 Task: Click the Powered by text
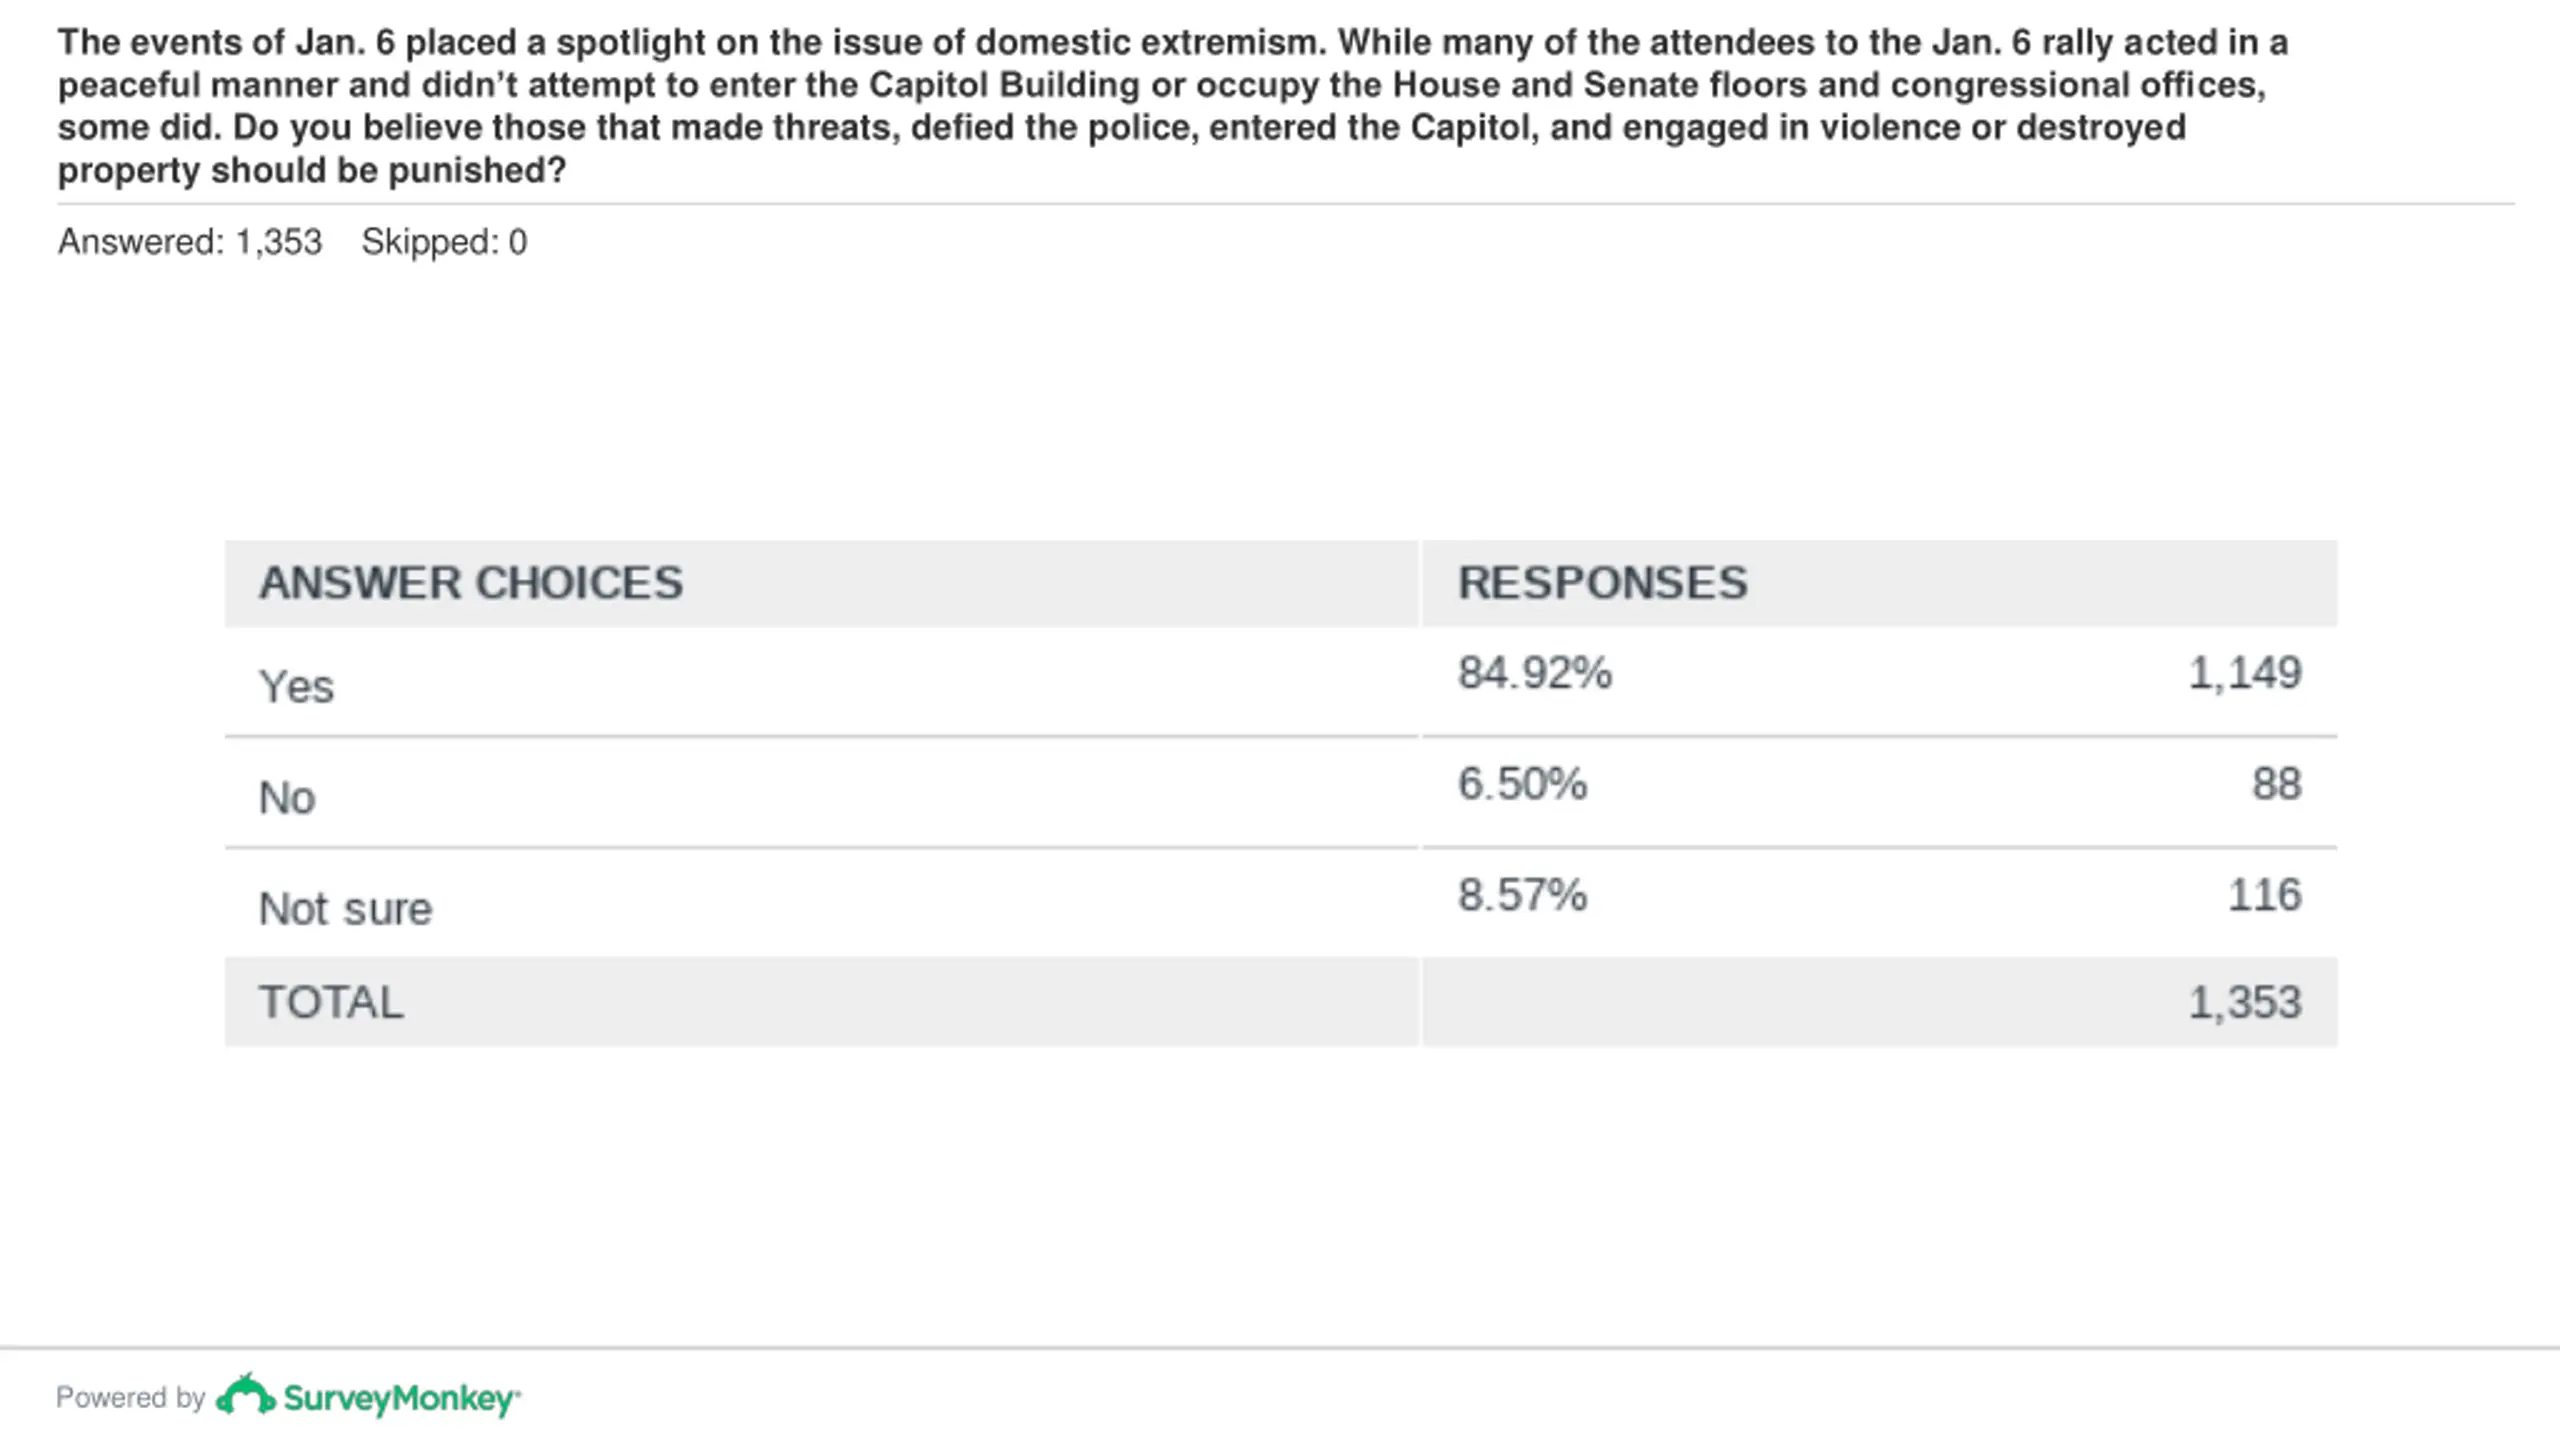click(x=130, y=1397)
